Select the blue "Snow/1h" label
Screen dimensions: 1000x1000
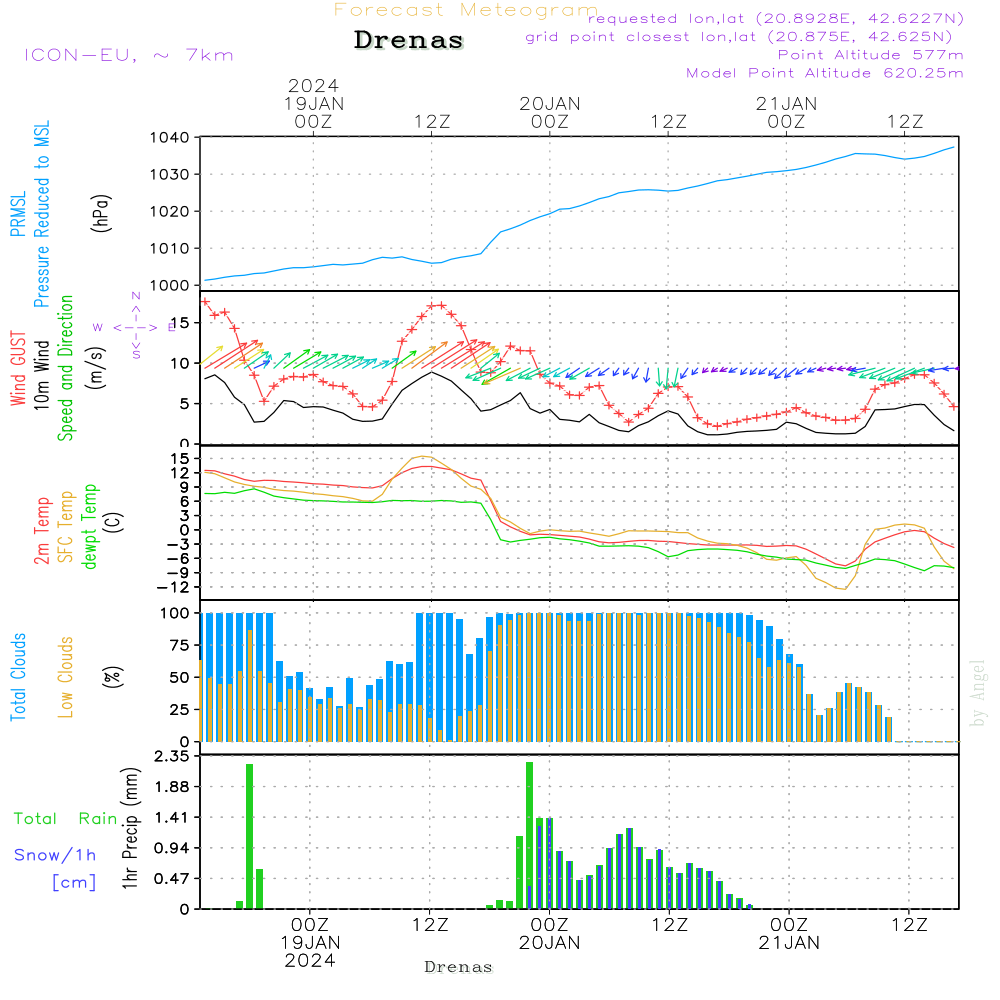coord(55,855)
